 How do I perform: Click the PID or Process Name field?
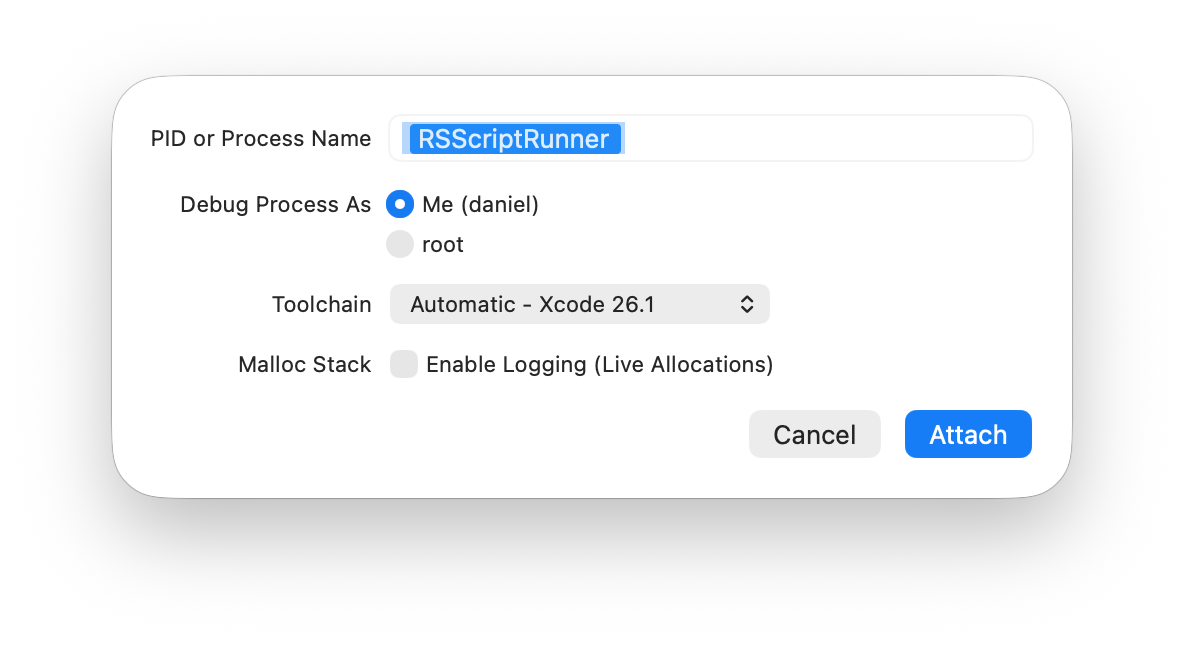[710, 138]
